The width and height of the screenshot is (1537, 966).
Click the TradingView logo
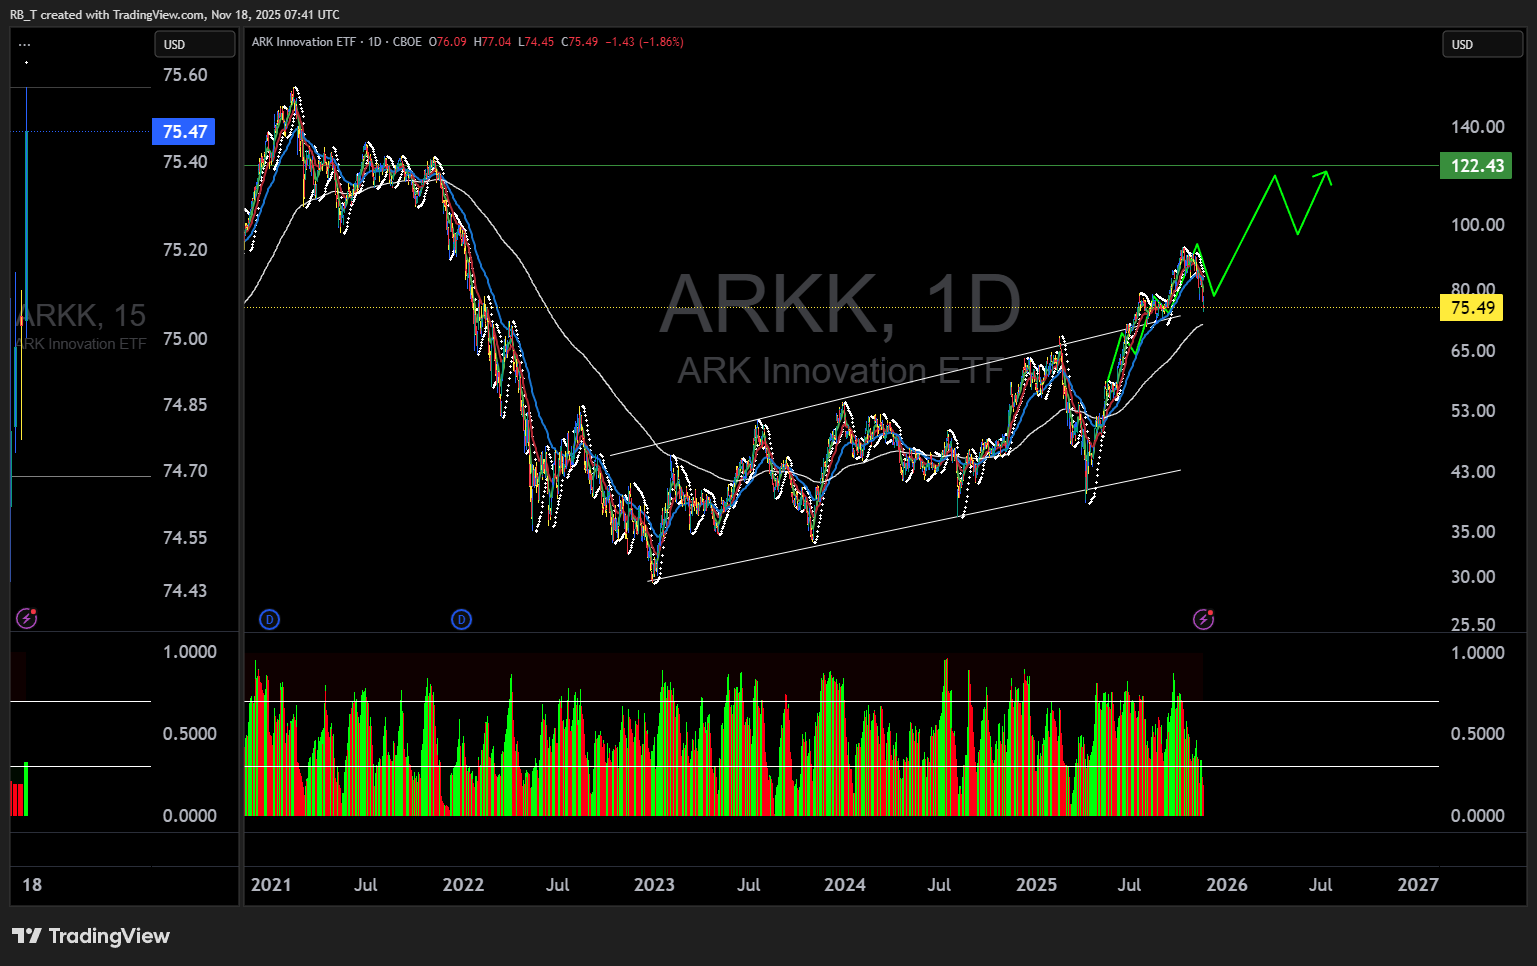[91, 936]
